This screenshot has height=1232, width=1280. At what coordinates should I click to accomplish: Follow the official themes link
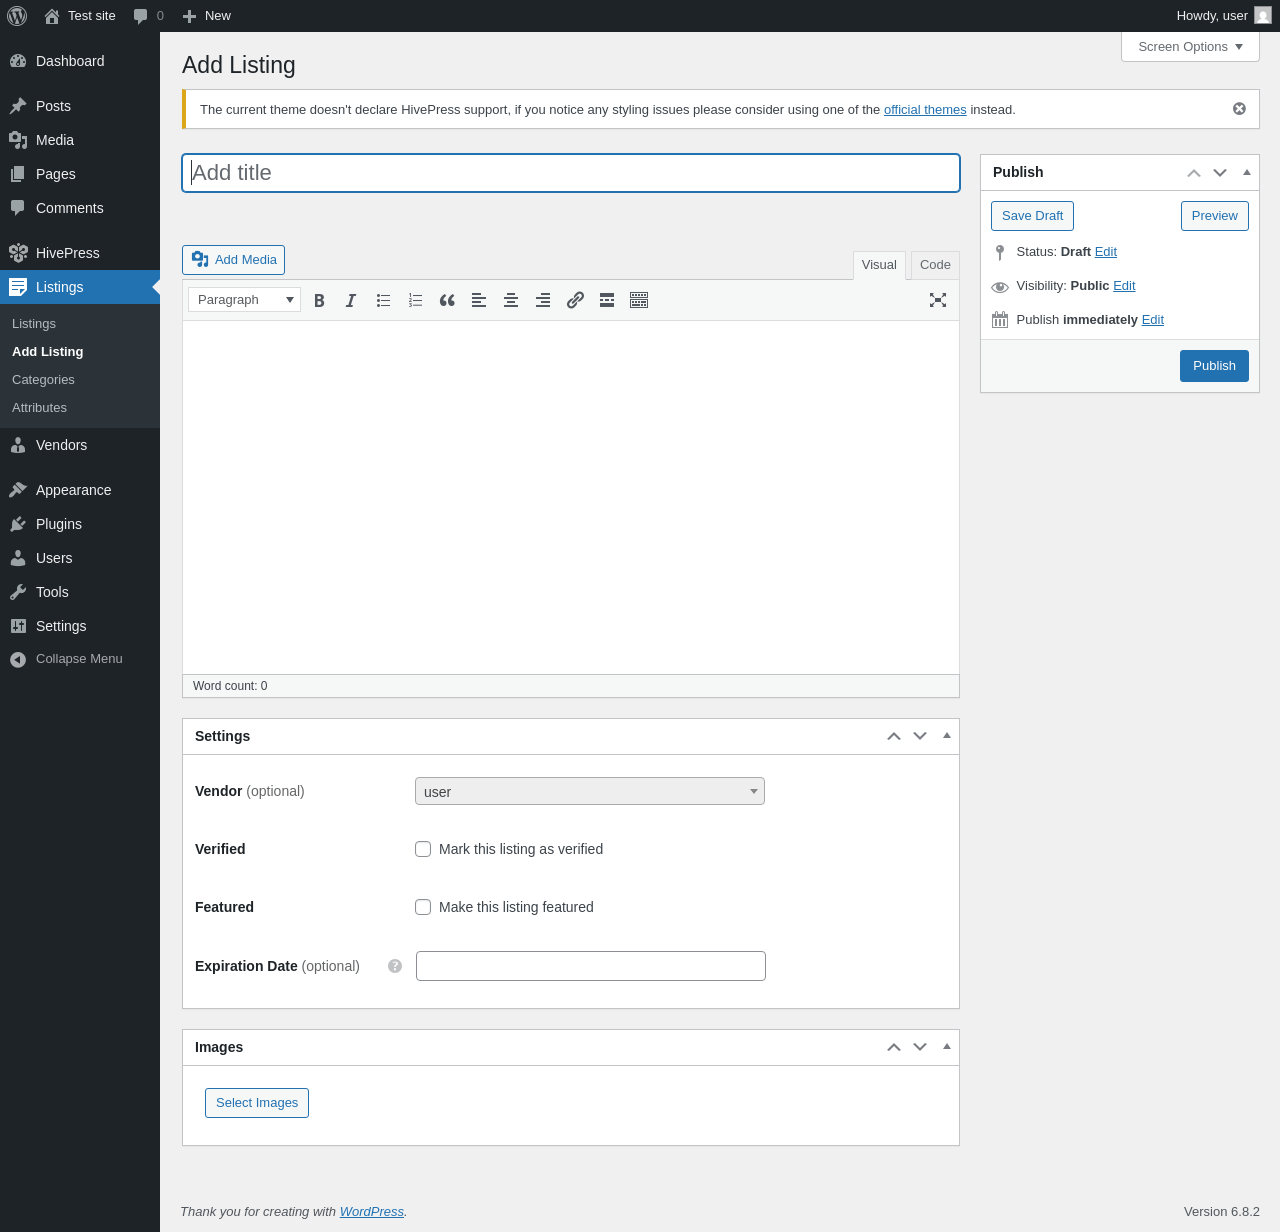[x=925, y=110]
